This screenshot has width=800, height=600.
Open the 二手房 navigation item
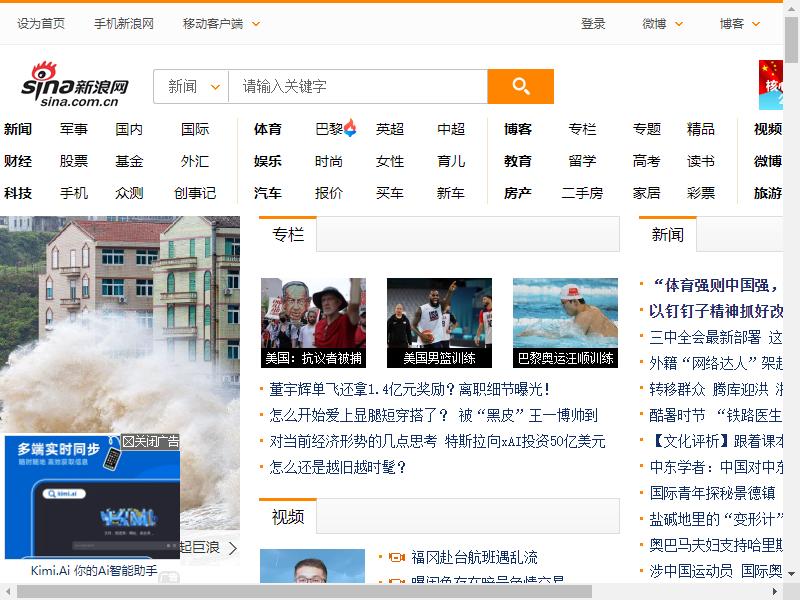583,193
